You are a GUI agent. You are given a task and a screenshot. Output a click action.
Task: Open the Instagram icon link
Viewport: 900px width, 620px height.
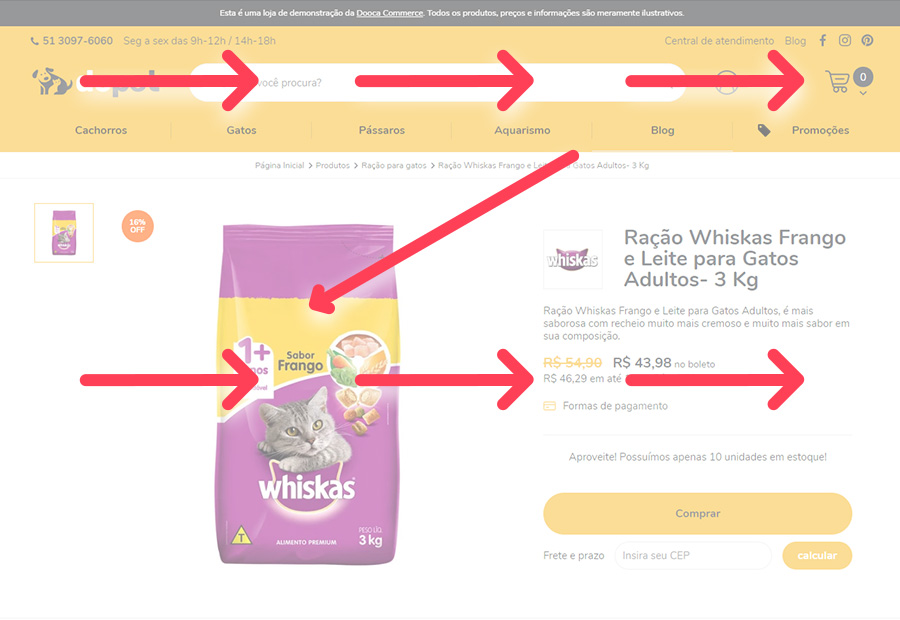click(x=845, y=40)
